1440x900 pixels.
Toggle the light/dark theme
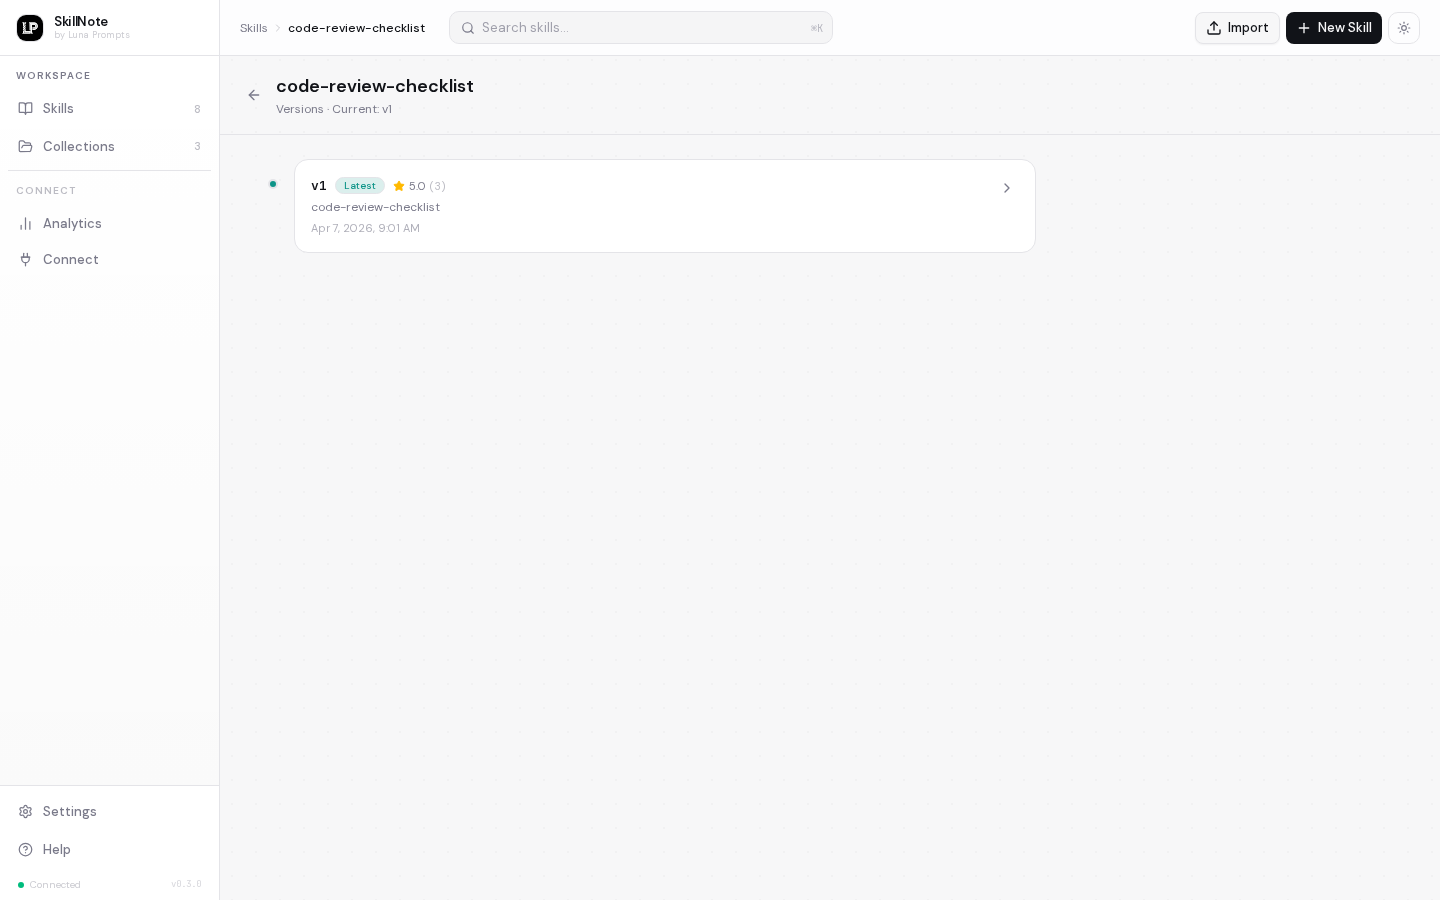click(1404, 28)
